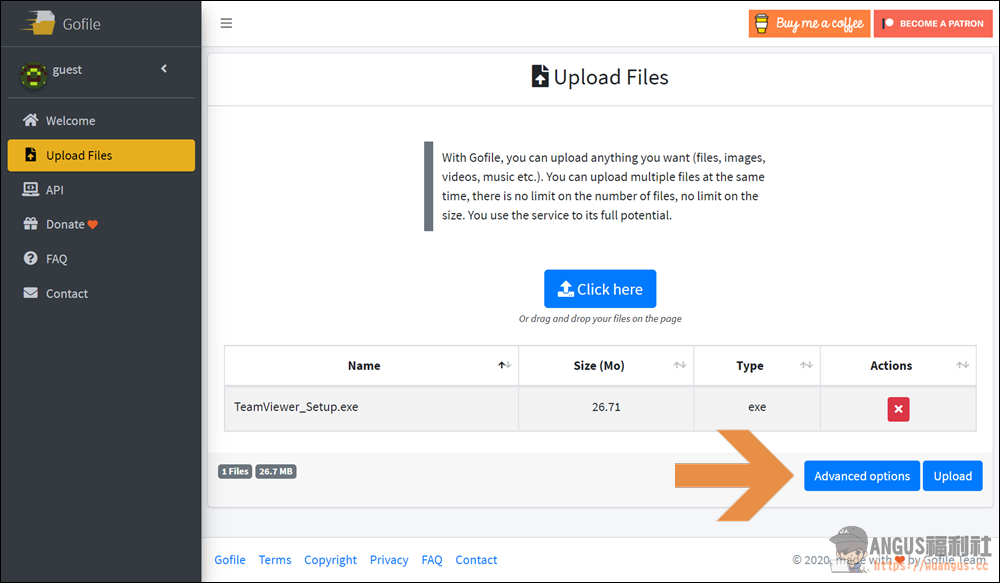The height and width of the screenshot is (583, 1000).
Task: Click Buy me a coffee banner
Action: click(x=809, y=24)
